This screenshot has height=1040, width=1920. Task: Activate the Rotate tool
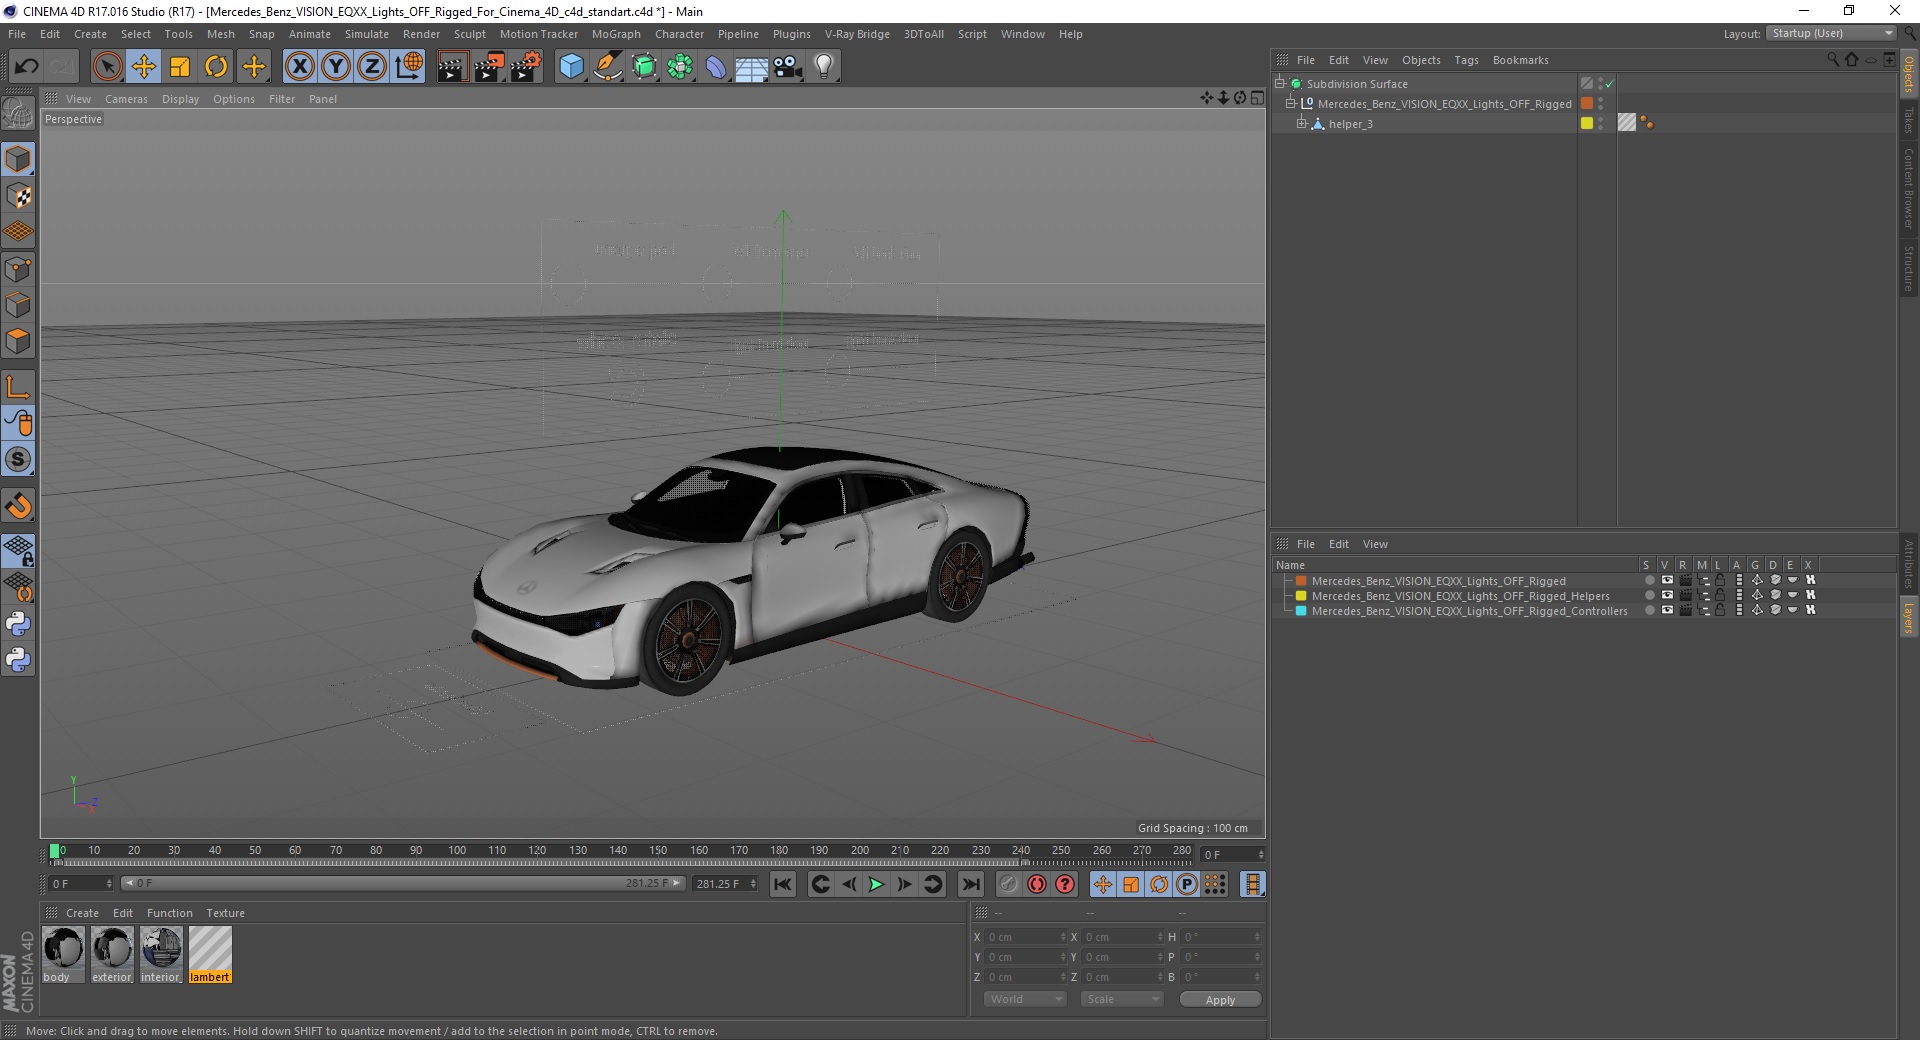(x=216, y=67)
